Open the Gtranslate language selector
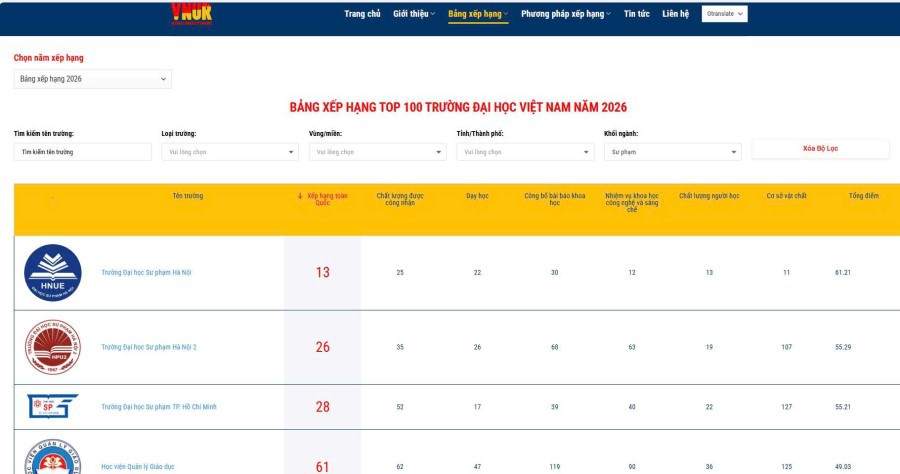This screenshot has height=474, width=900. coord(725,14)
